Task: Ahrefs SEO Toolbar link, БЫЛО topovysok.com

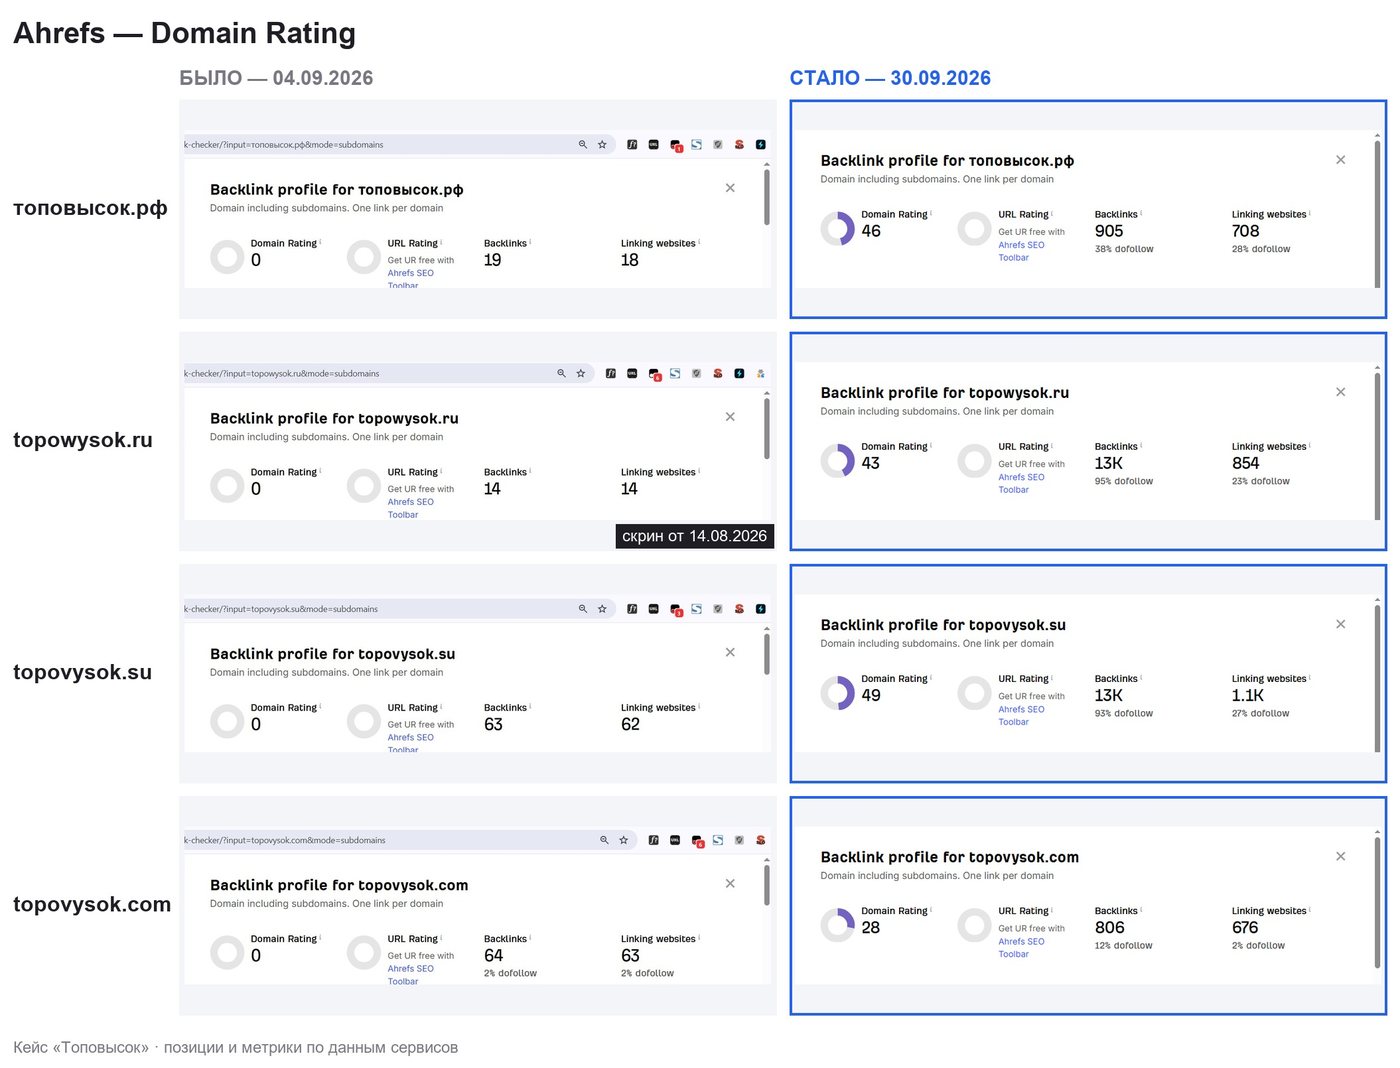Action: click(x=410, y=975)
